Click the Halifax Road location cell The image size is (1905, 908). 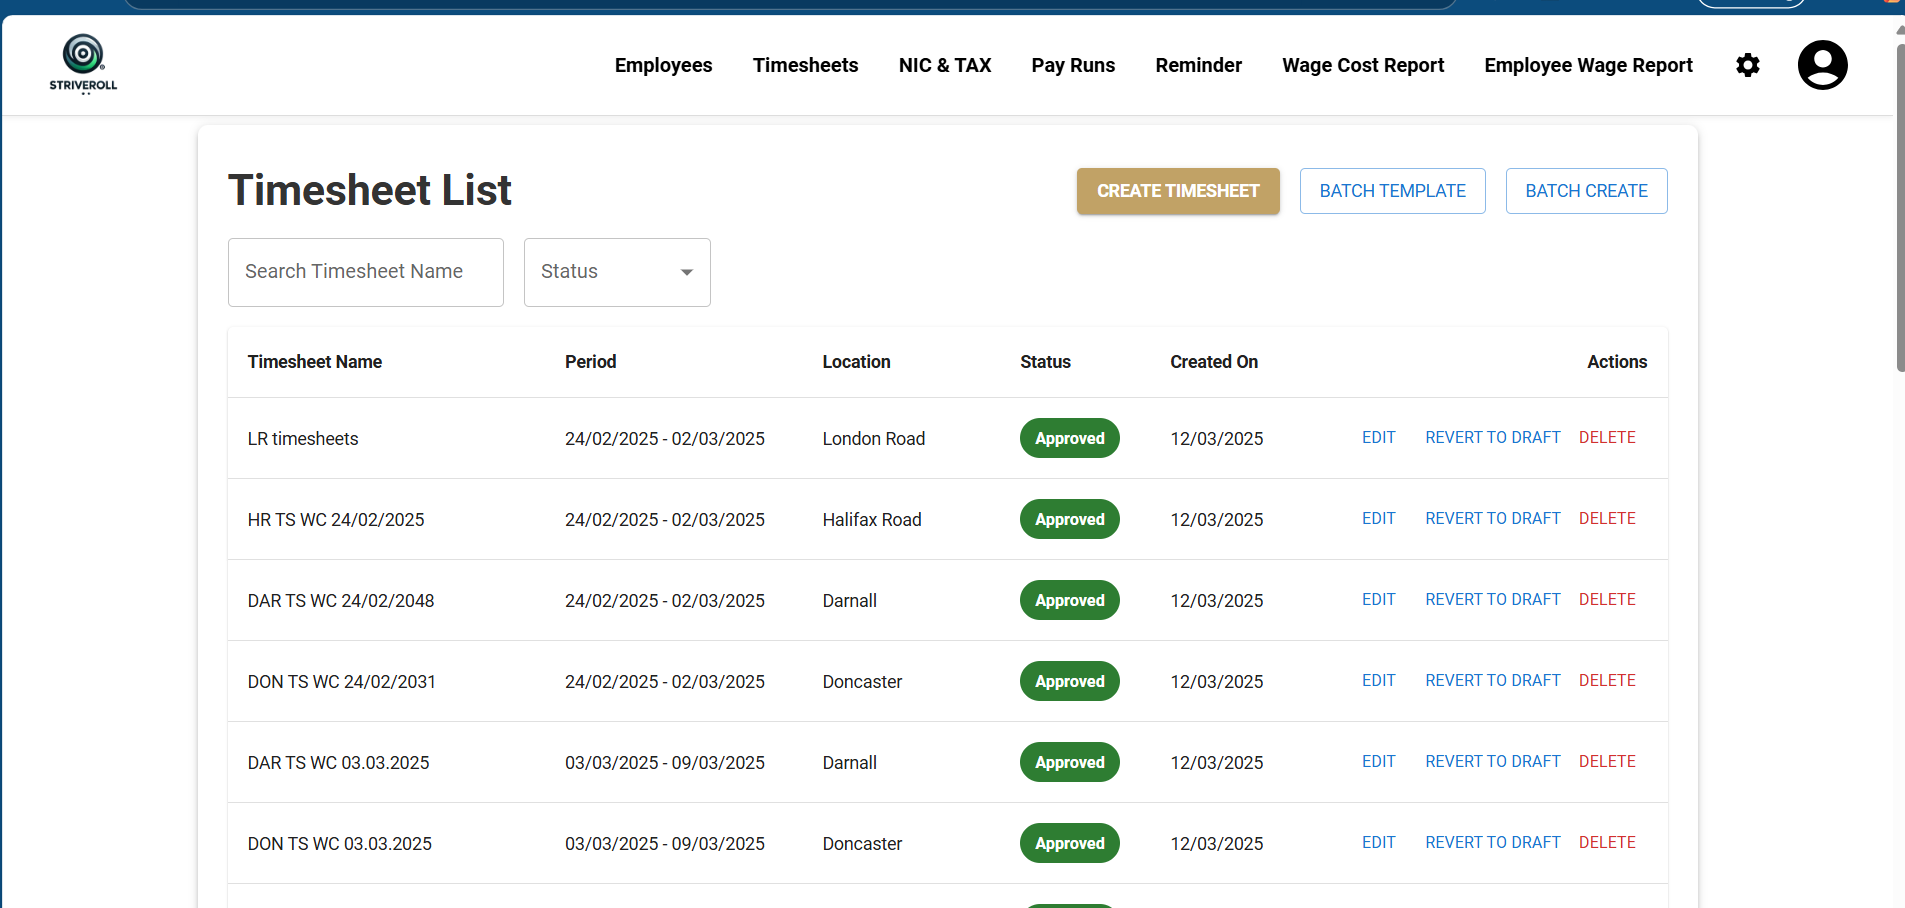[x=872, y=520]
